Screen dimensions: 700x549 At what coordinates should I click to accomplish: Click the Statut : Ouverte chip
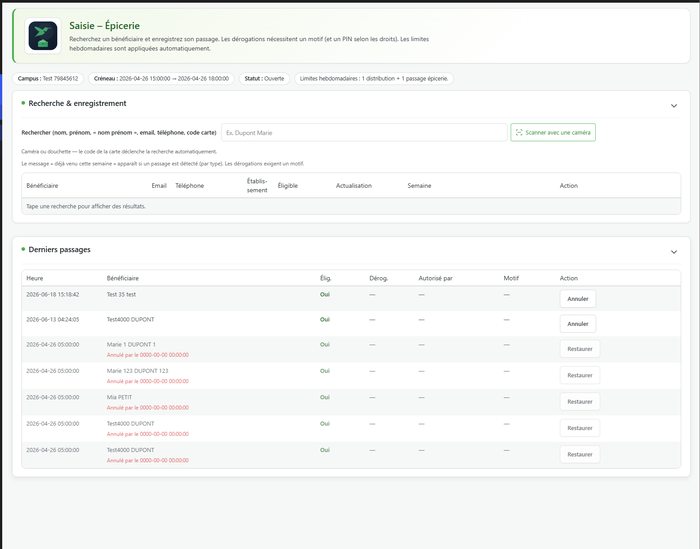[x=264, y=79]
